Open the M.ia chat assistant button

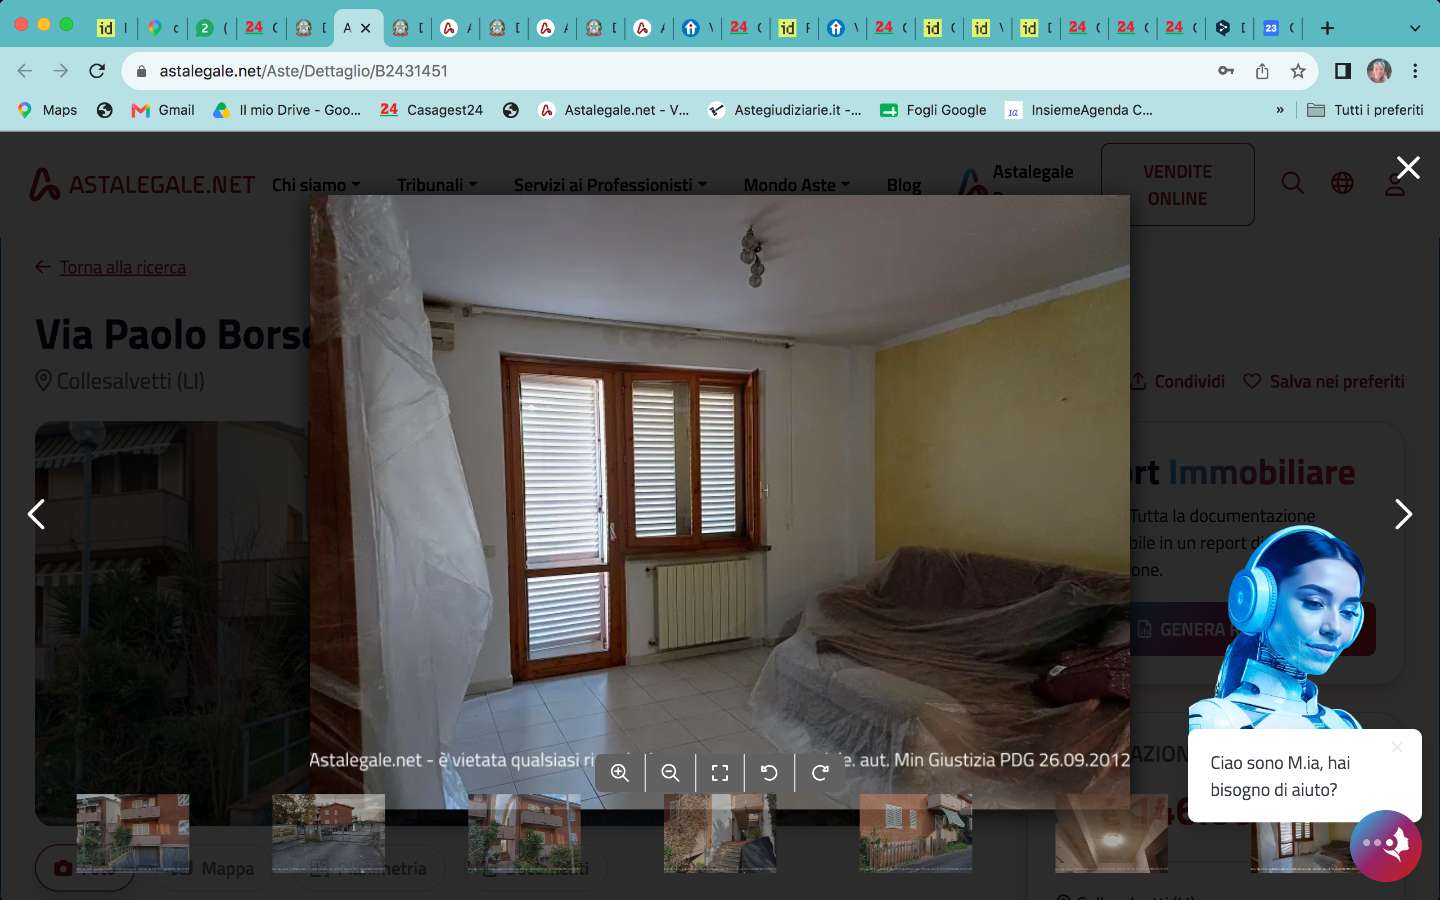1386,845
